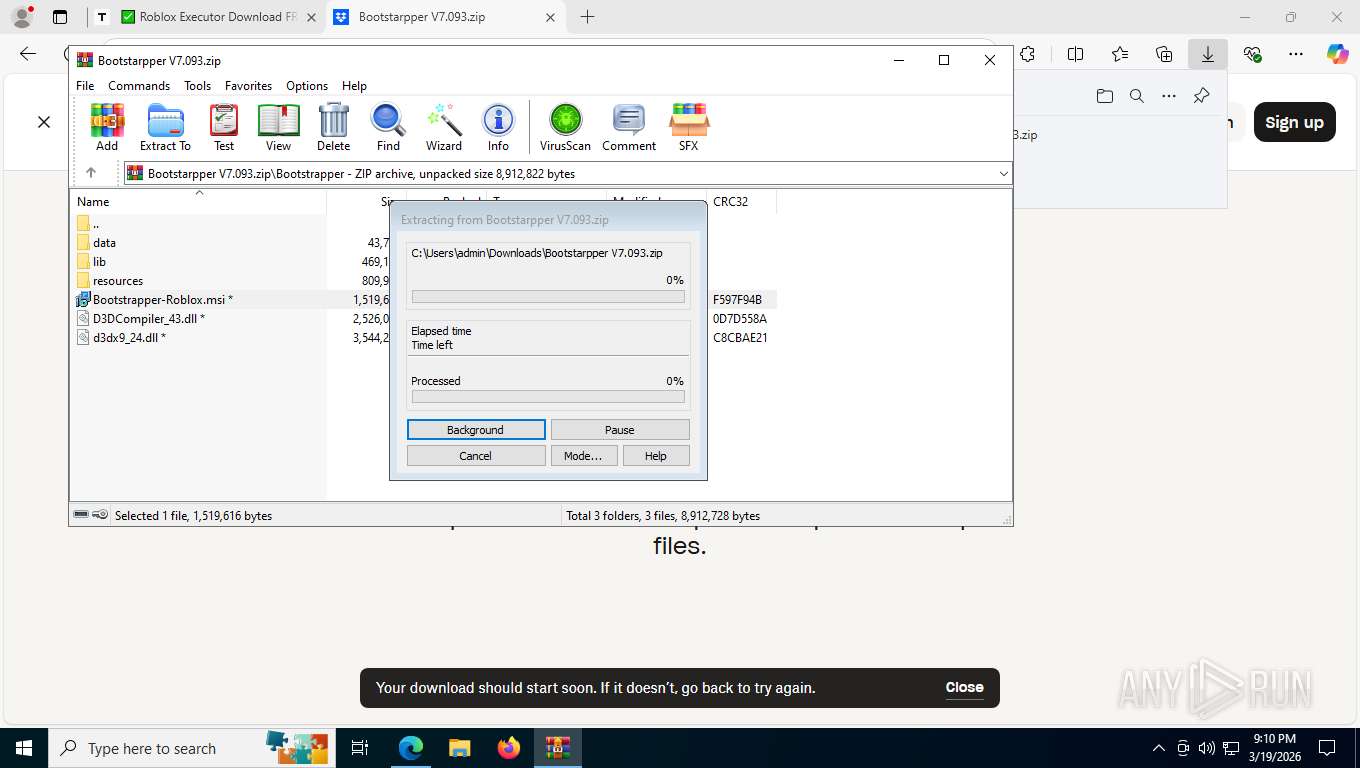Close the Dropbox page overlay with X

click(x=44, y=122)
